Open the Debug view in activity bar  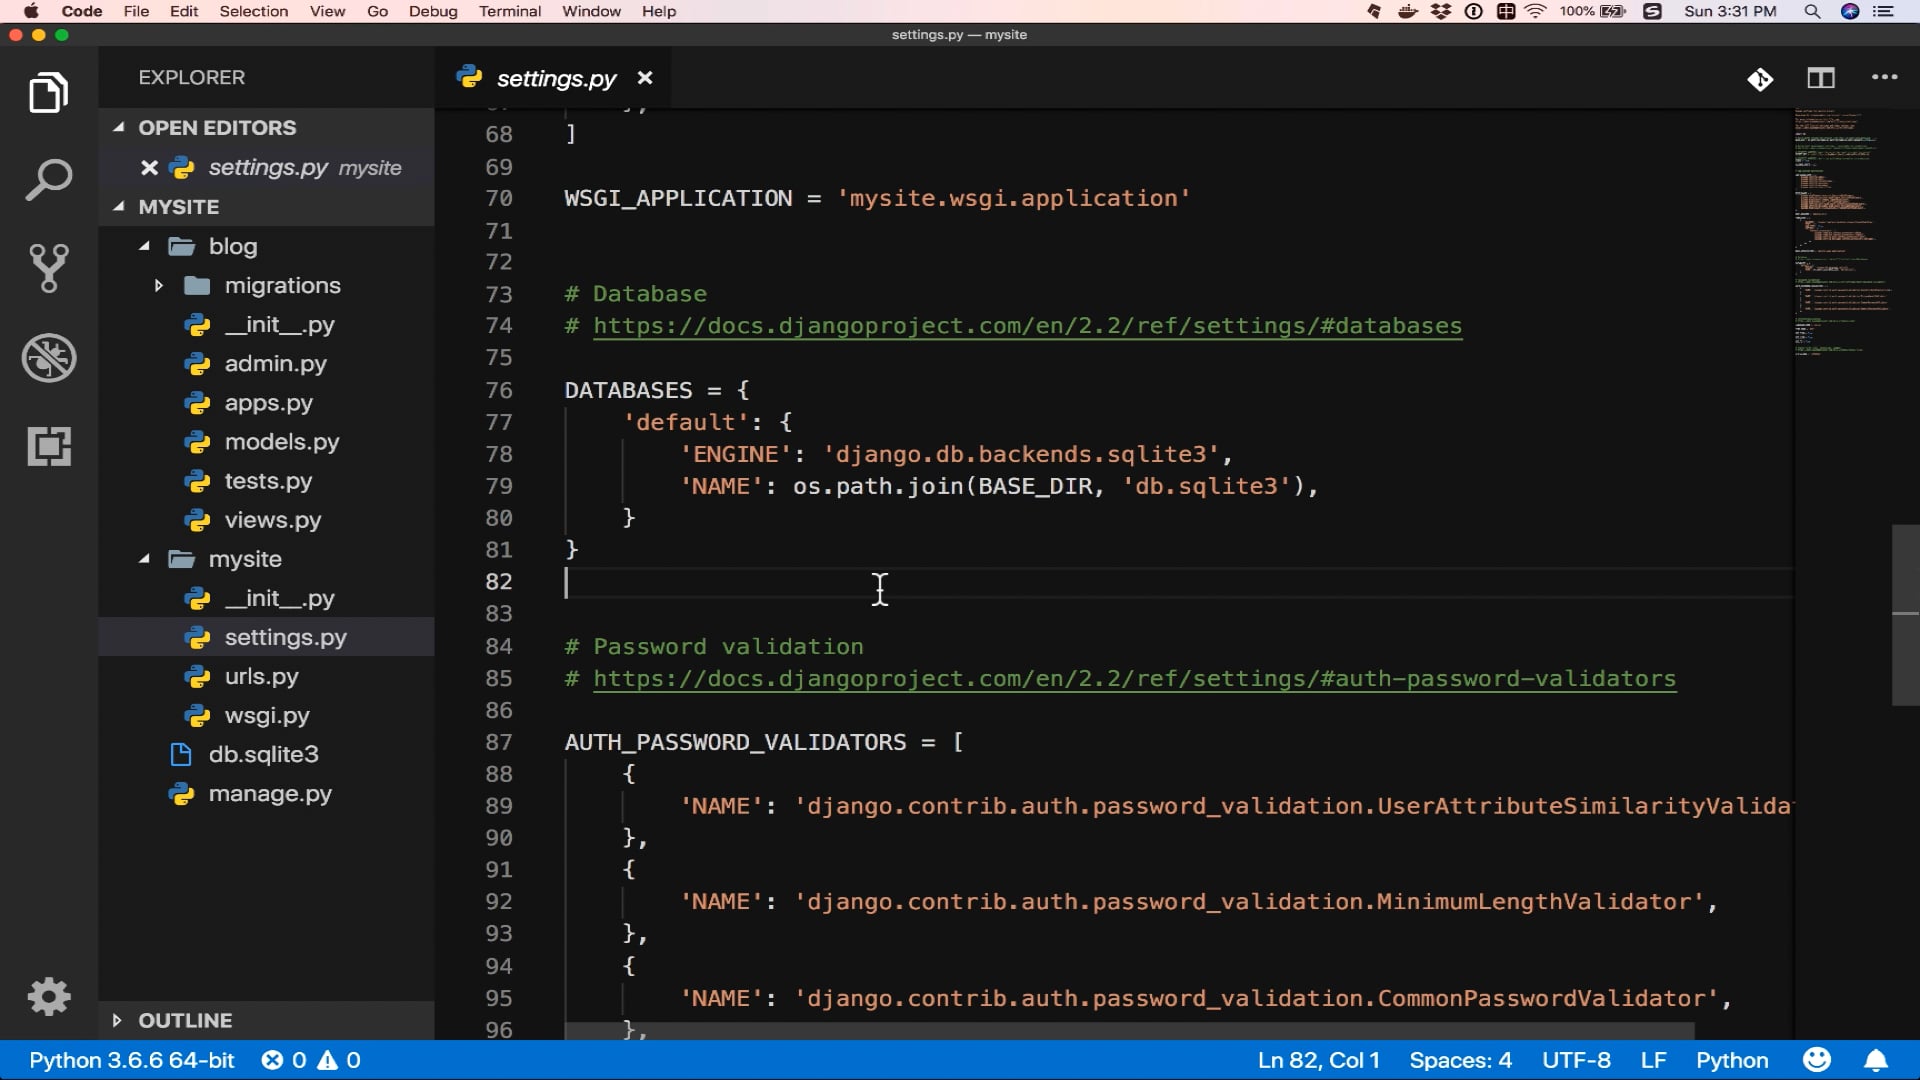(x=48, y=357)
